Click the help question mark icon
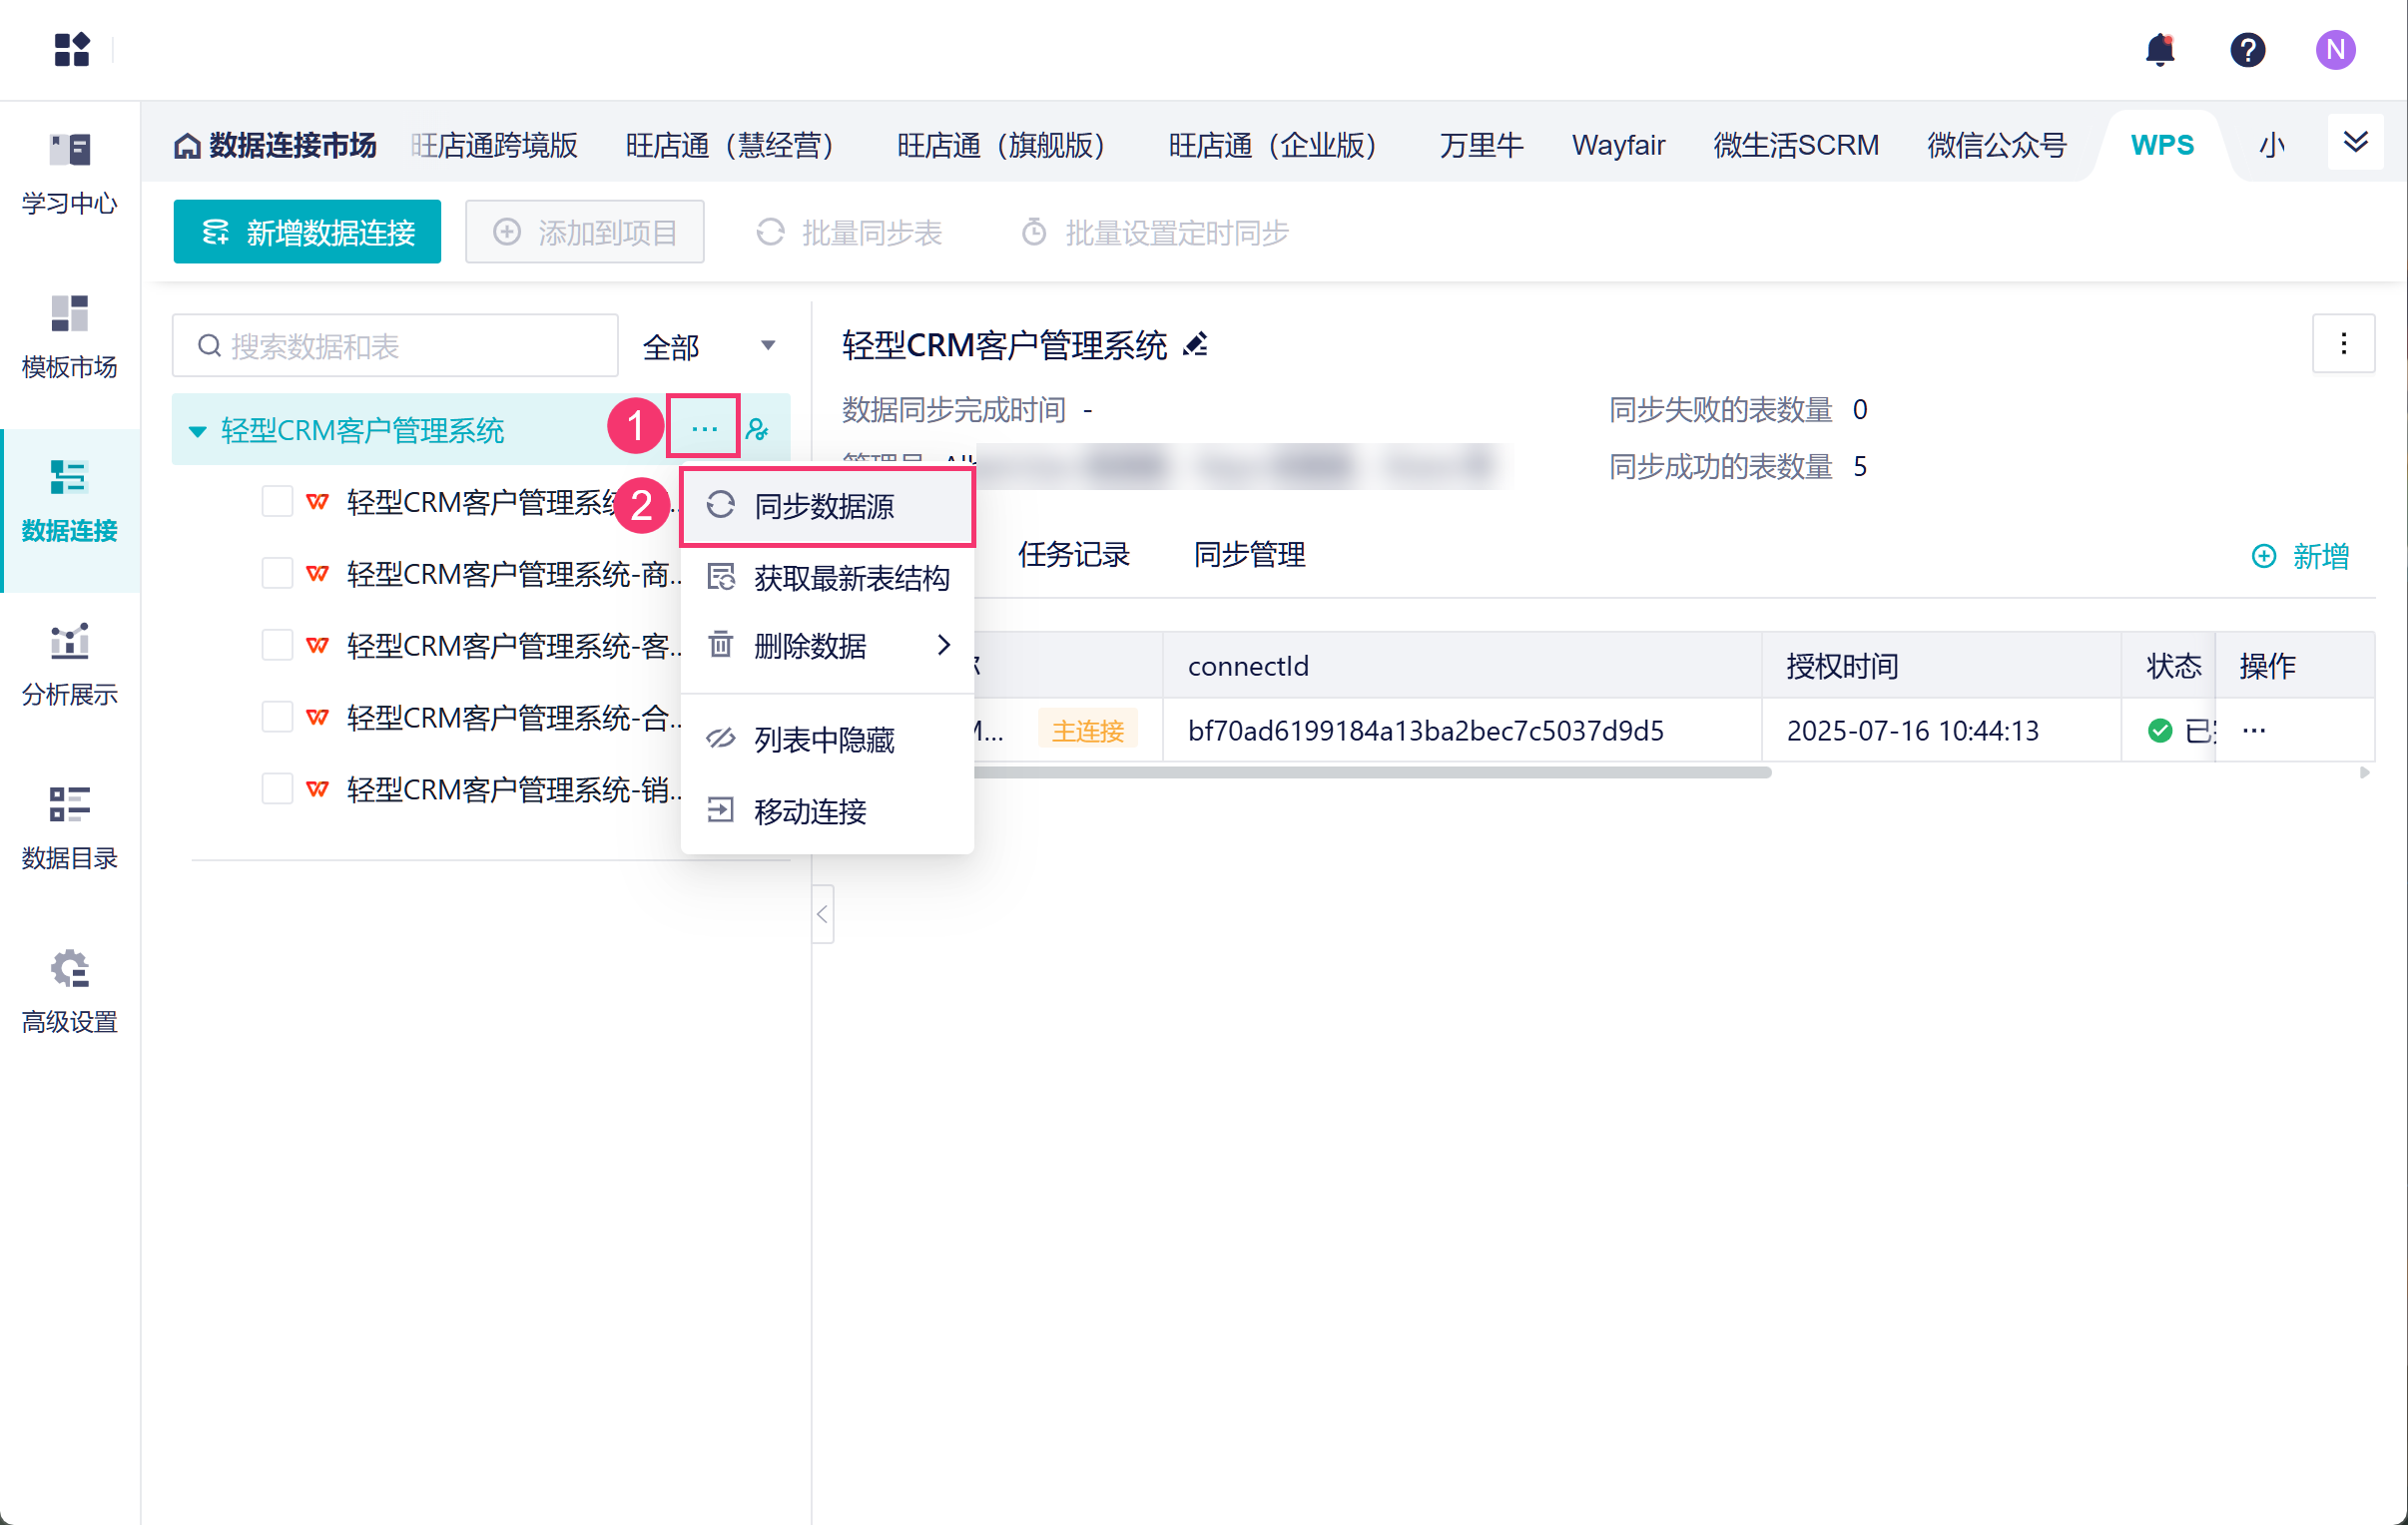The height and width of the screenshot is (1525, 2408). click(2247, 49)
